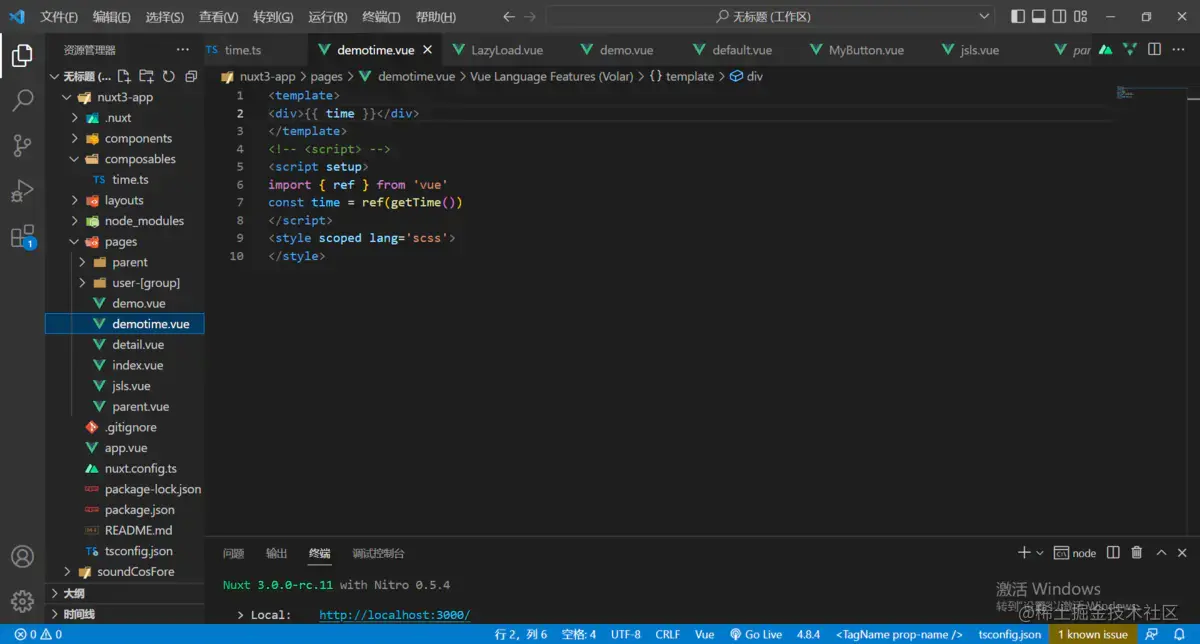Click the feedback icon in status bar

click(1152, 635)
